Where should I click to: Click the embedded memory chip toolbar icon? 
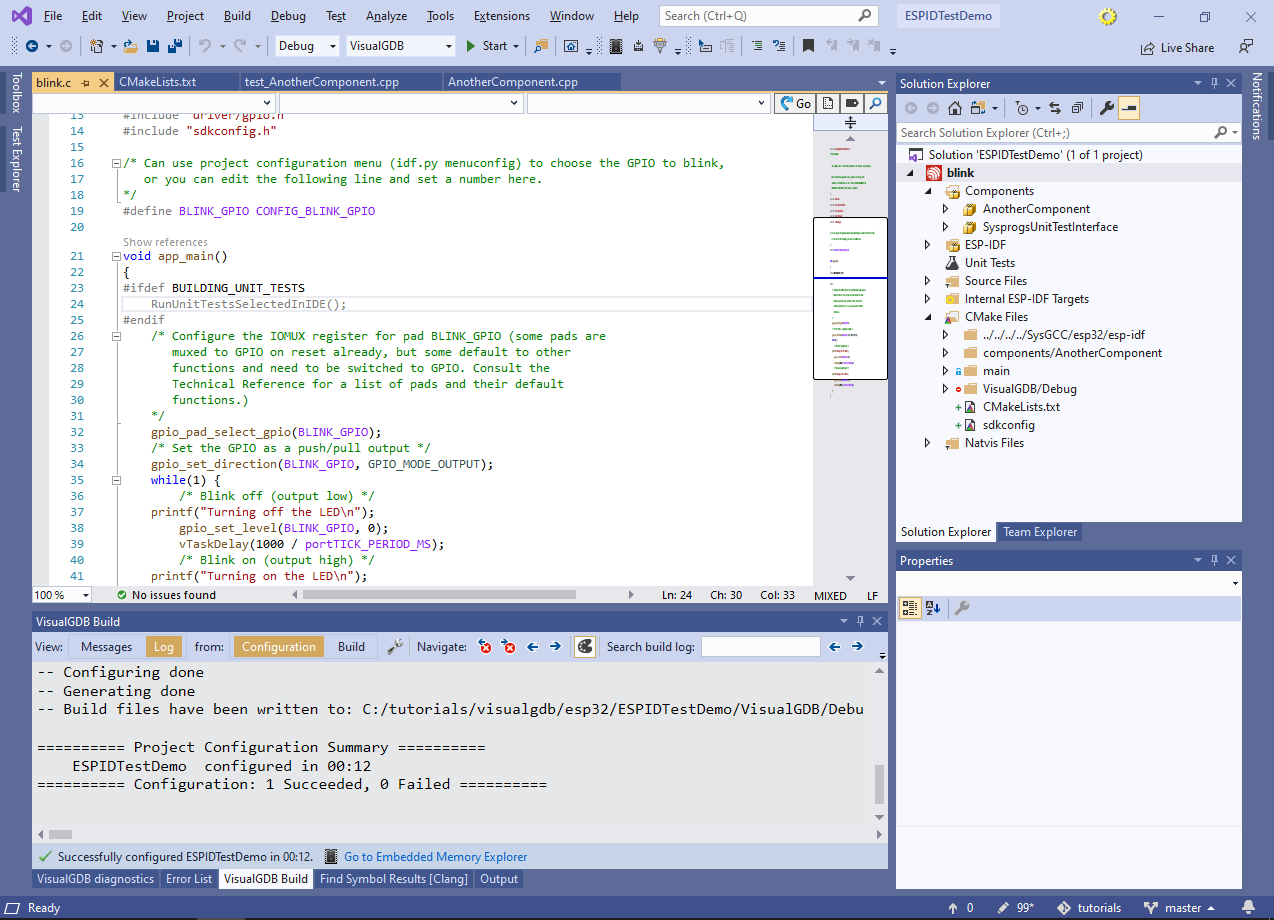click(x=615, y=46)
